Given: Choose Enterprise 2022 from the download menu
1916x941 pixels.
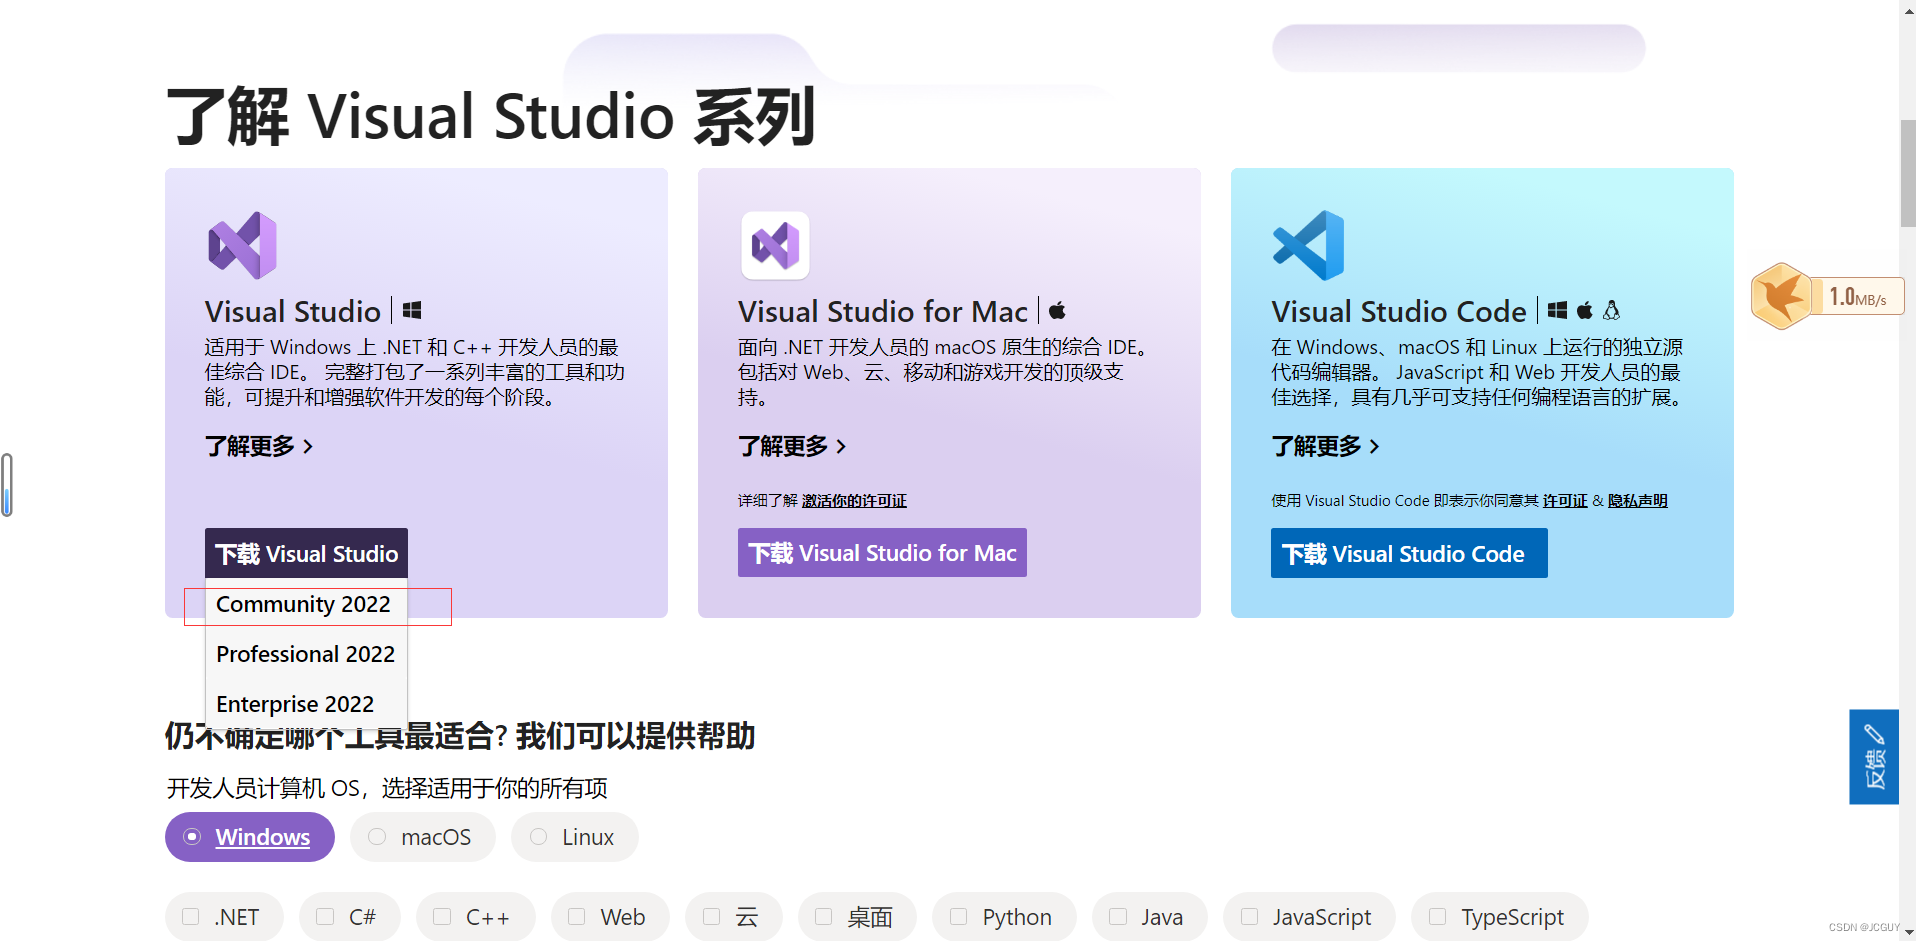Looking at the screenshot, I should (x=306, y=704).
